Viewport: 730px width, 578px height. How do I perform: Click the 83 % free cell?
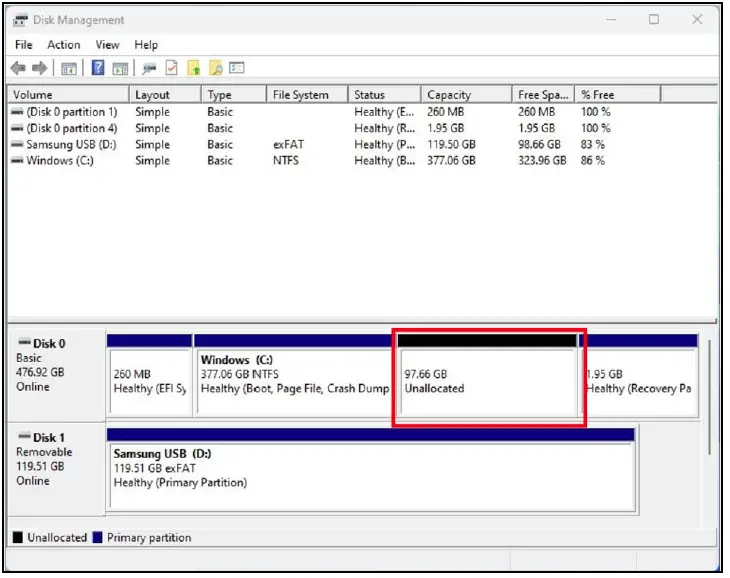tap(593, 144)
